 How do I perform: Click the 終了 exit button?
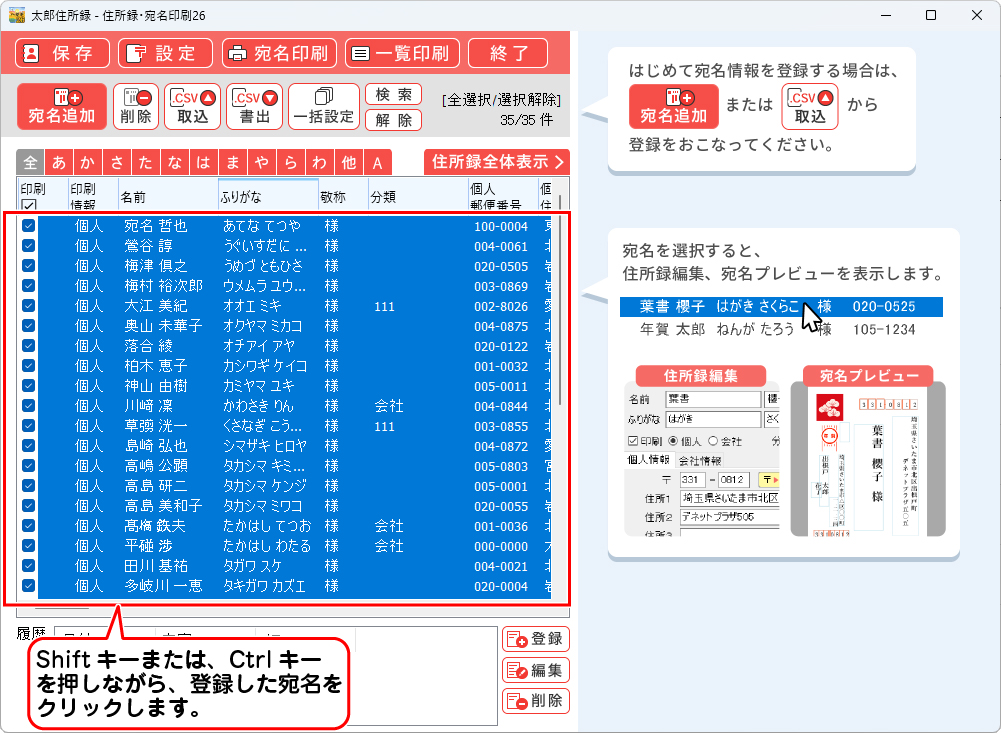click(507, 53)
